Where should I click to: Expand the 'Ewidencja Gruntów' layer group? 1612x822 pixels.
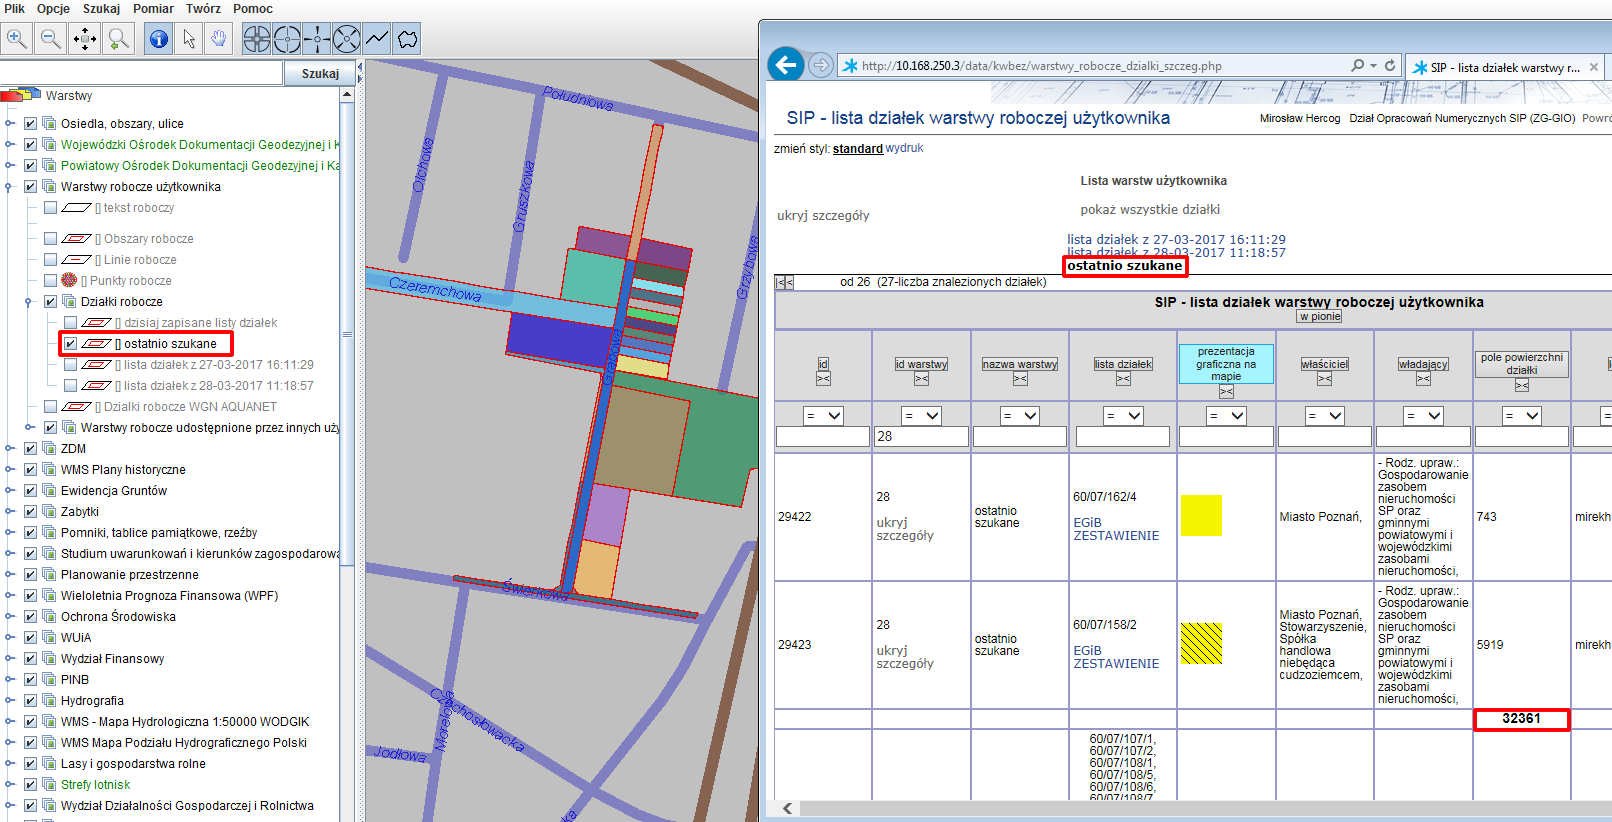point(10,491)
